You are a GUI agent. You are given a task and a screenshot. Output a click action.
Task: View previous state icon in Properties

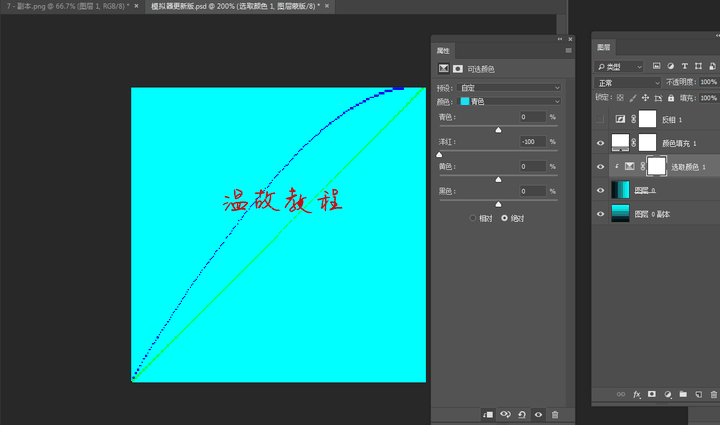(505, 414)
